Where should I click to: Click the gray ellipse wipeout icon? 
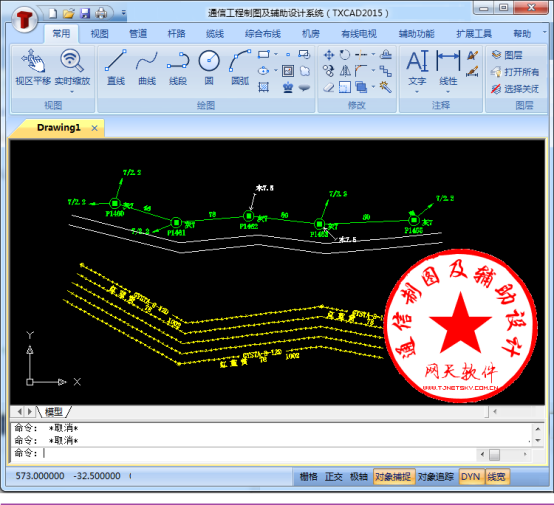[304, 87]
